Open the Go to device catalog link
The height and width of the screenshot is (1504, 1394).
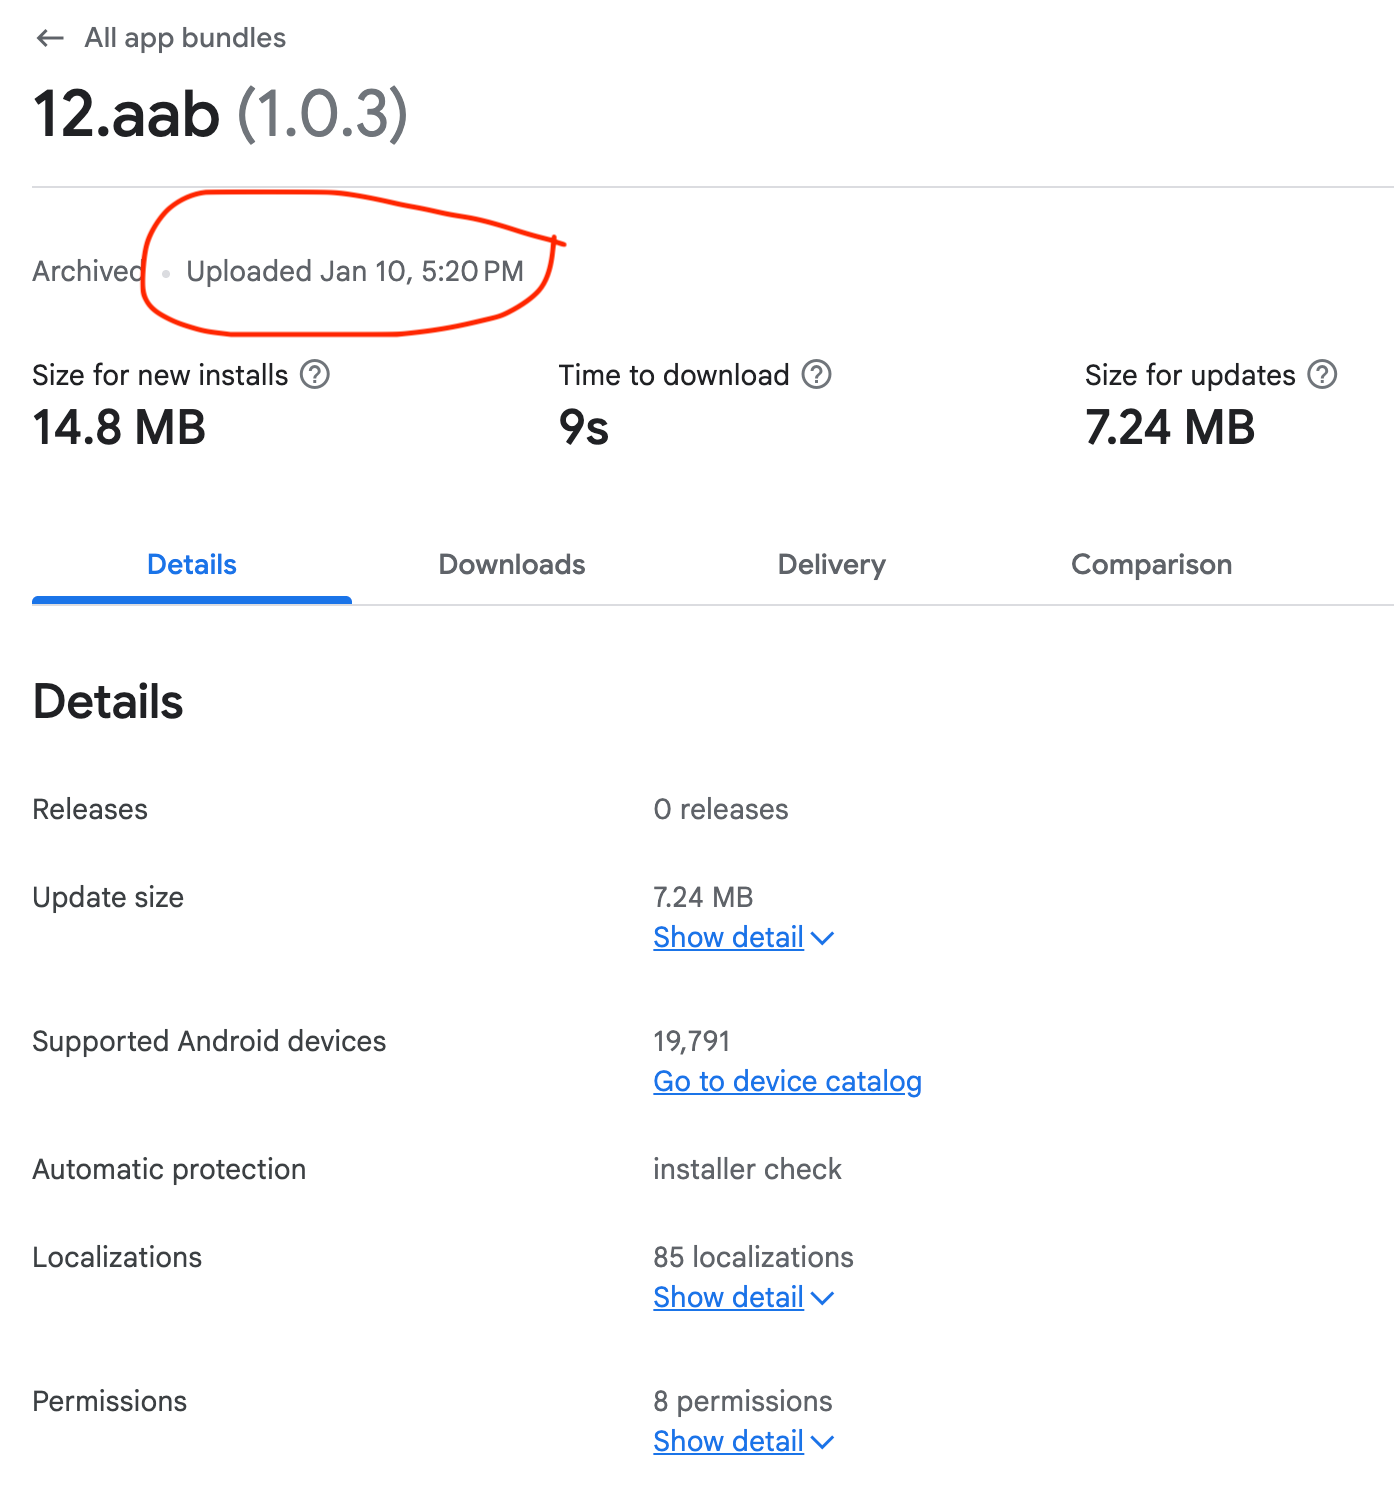788,1082
